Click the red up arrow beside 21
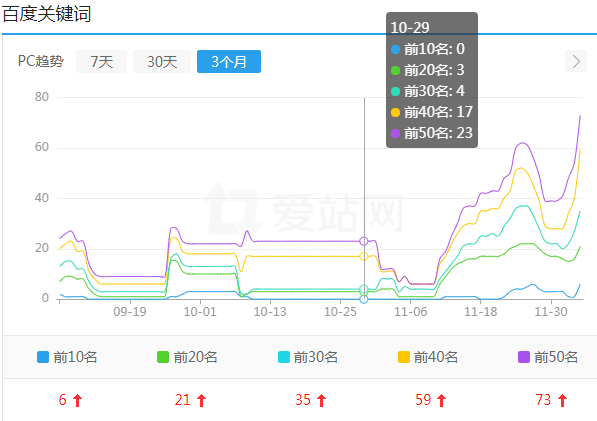Screen dimensions: 597x421 point(201,400)
